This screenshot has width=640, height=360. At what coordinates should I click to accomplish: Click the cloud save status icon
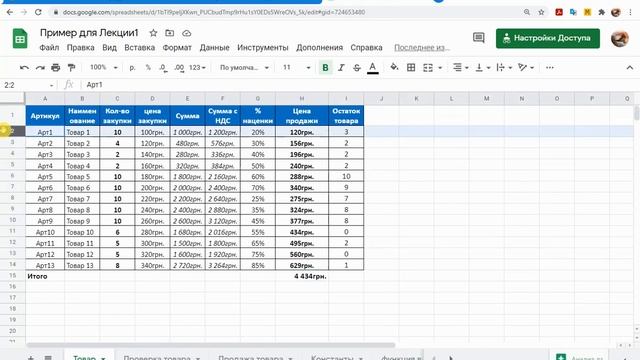[x=187, y=33]
